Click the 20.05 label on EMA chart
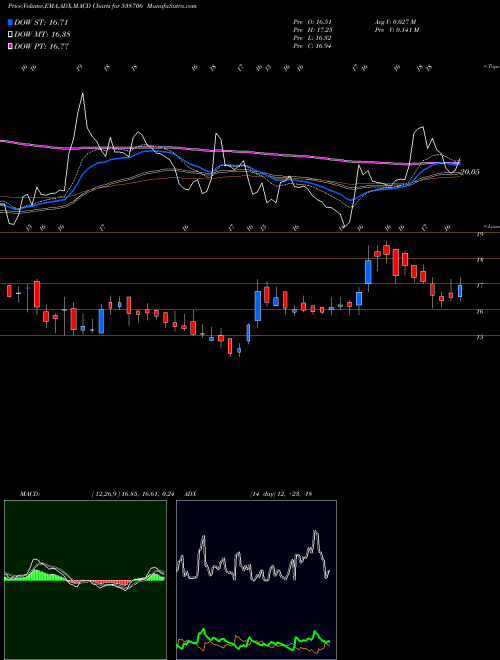 tap(470, 172)
